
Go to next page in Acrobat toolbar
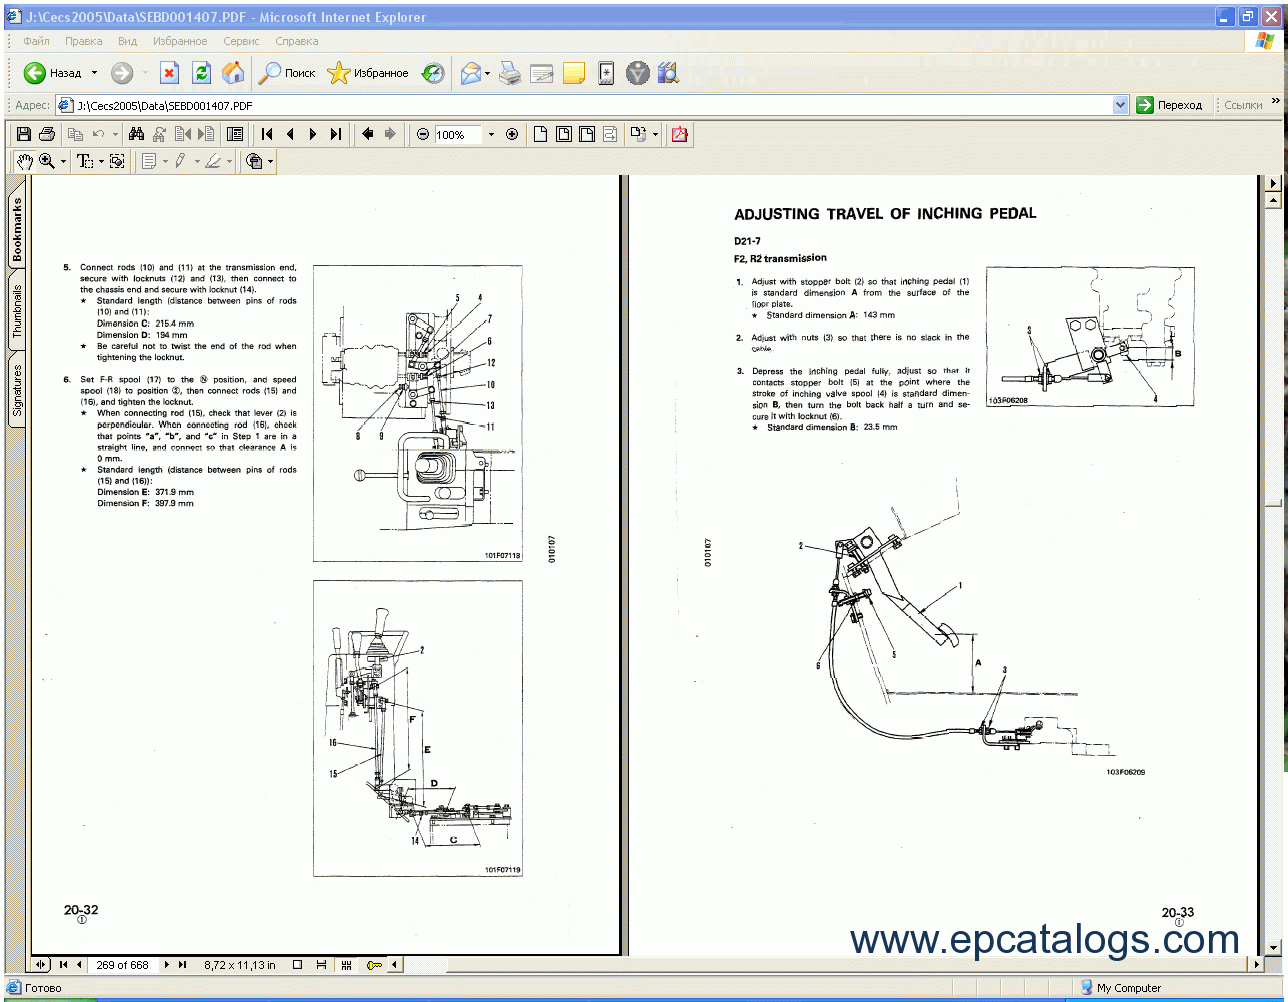point(313,134)
